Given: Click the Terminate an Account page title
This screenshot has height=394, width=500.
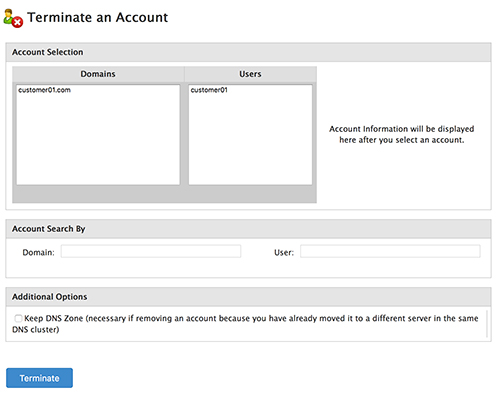Looking at the screenshot, I should tap(98, 18).
